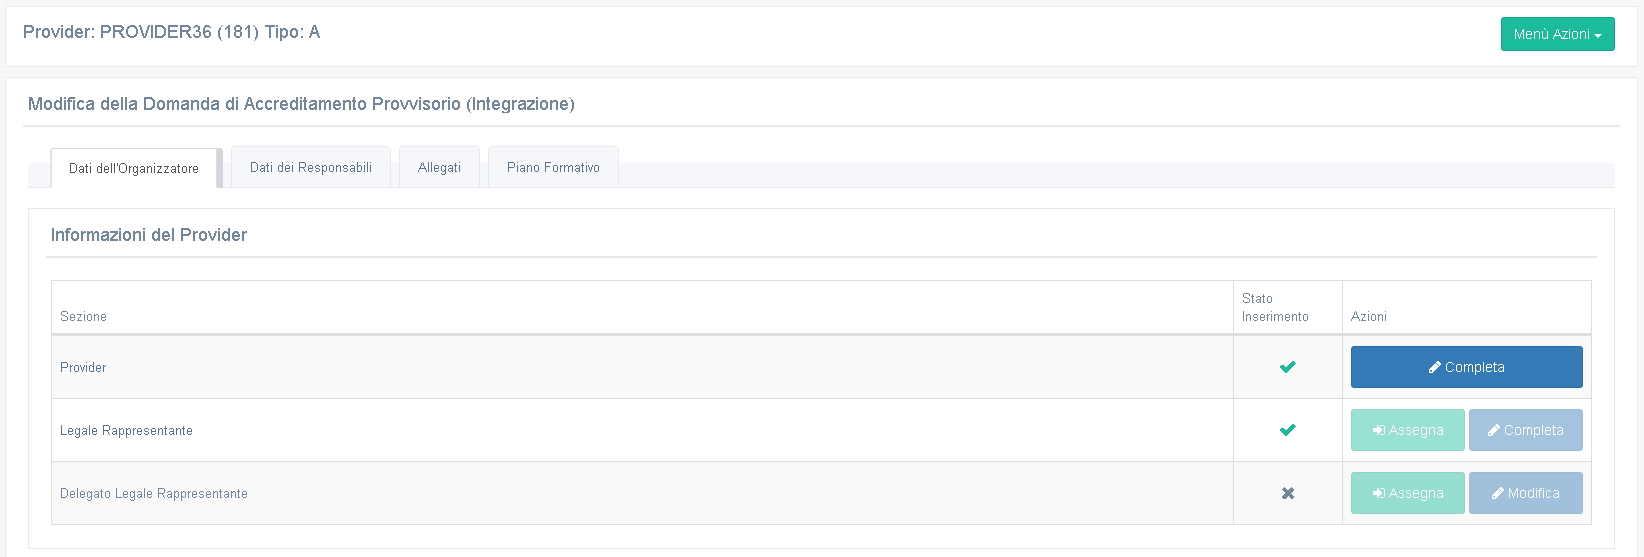The width and height of the screenshot is (1644, 557).
Task: Click Completa for Legale Rappresentante
Action: point(1525,430)
